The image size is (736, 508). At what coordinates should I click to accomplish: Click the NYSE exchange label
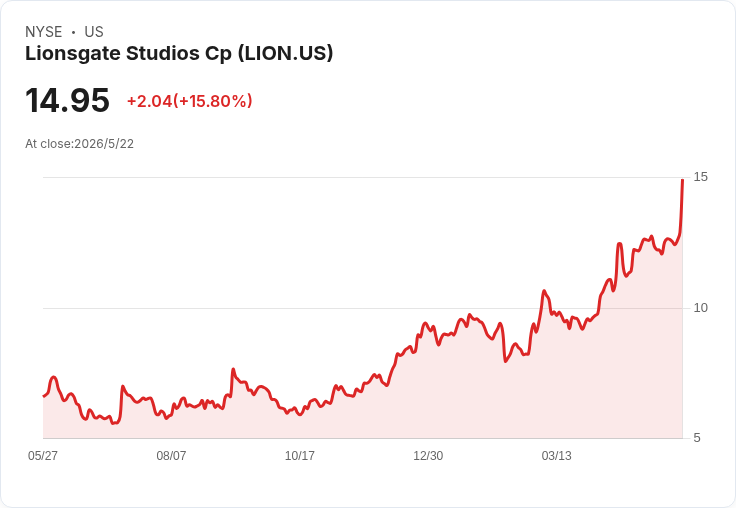(44, 32)
